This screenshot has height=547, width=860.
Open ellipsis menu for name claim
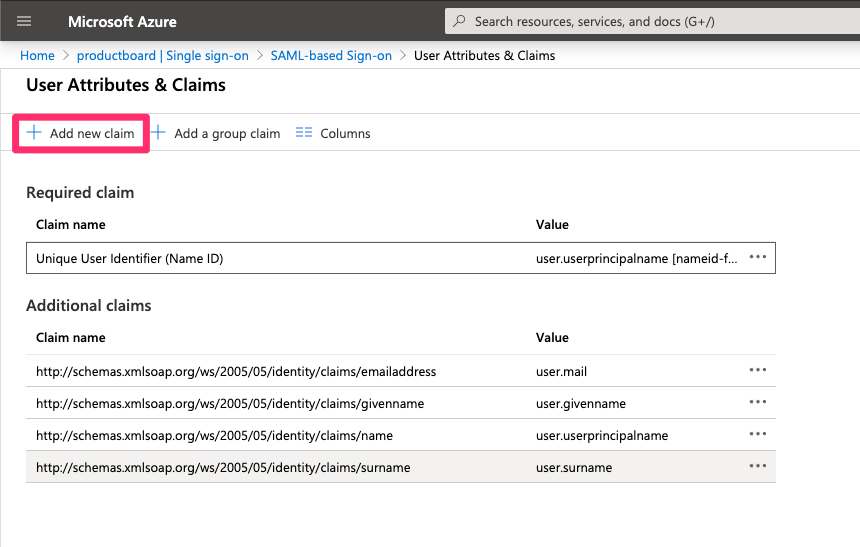(x=757, y=435)
